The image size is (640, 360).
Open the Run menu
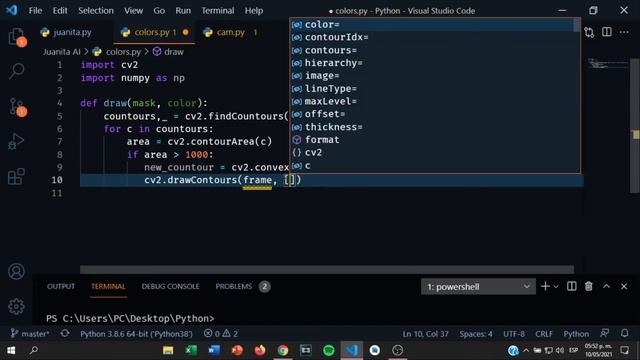(183, 11)
